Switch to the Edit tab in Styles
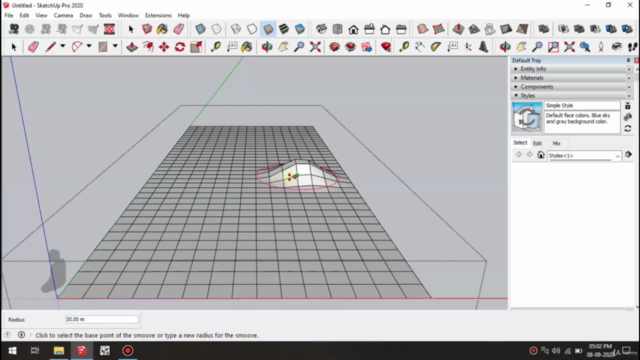 537,143
